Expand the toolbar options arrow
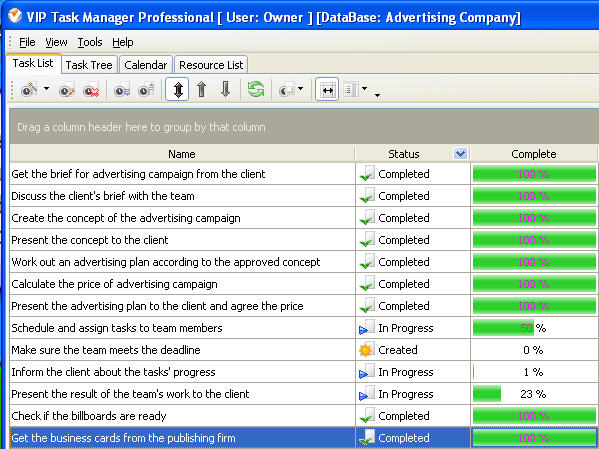The image size is (599, 449). (377, 95)
